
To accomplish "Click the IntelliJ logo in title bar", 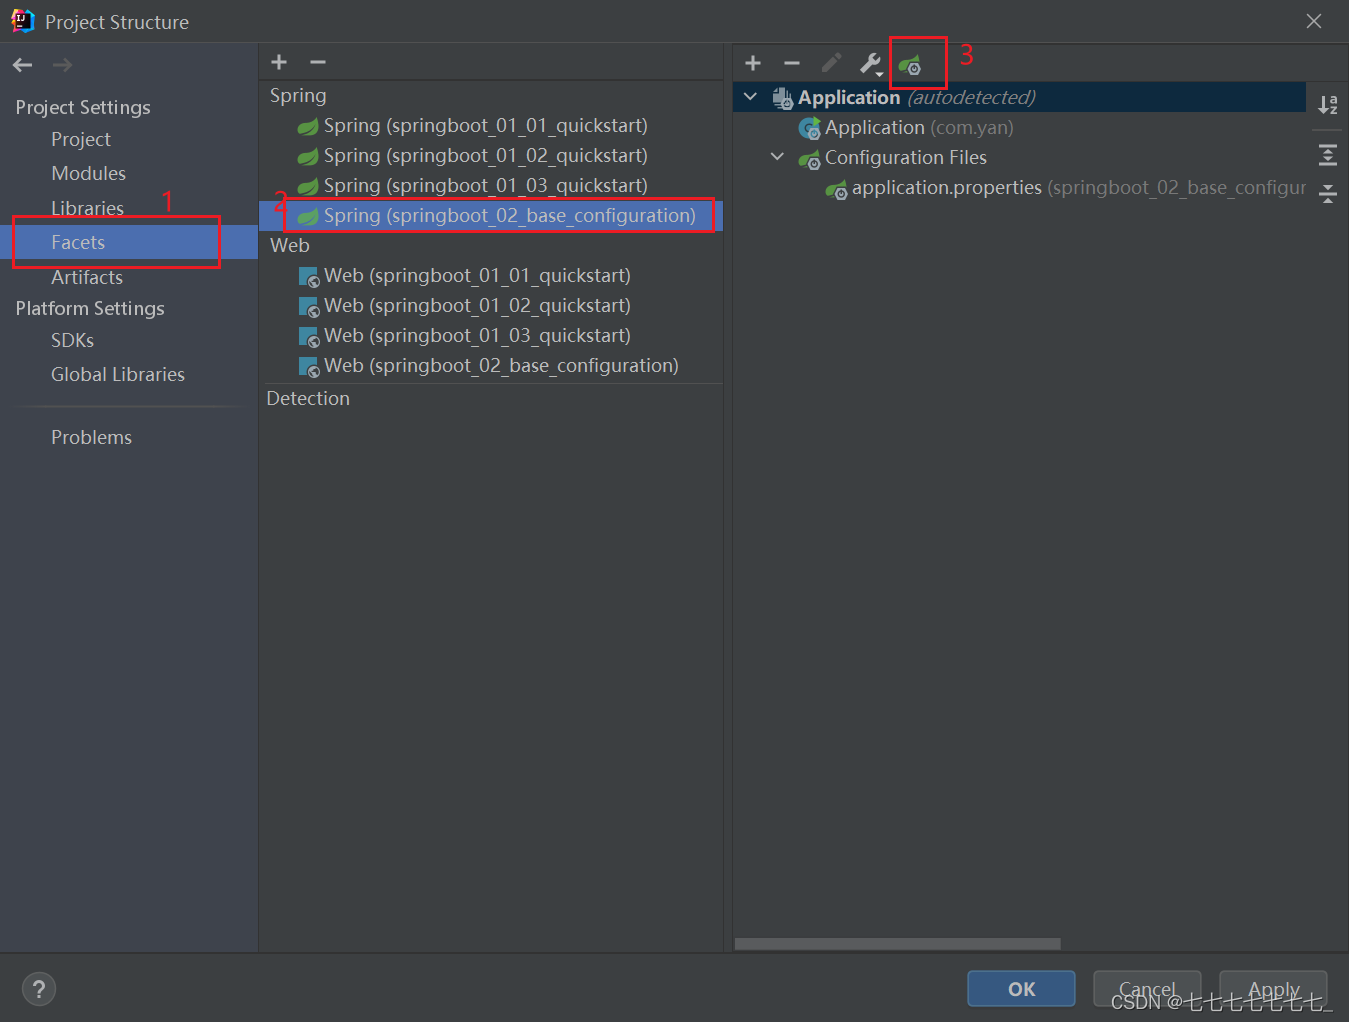I will click(x=22, y=21).
